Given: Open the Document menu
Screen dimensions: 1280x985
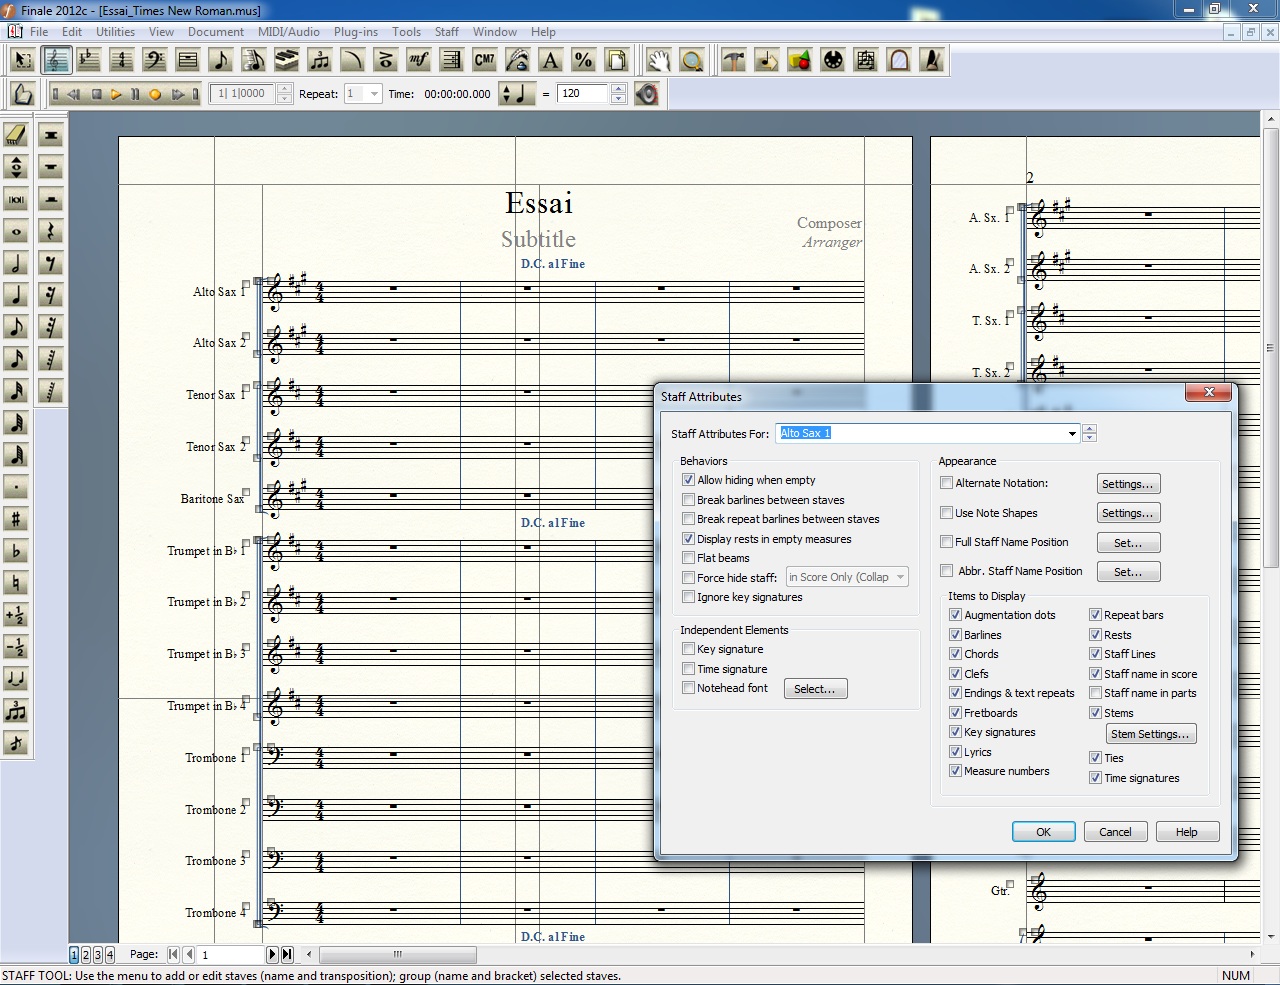Looking at the screenshot, I should (216, 32).
